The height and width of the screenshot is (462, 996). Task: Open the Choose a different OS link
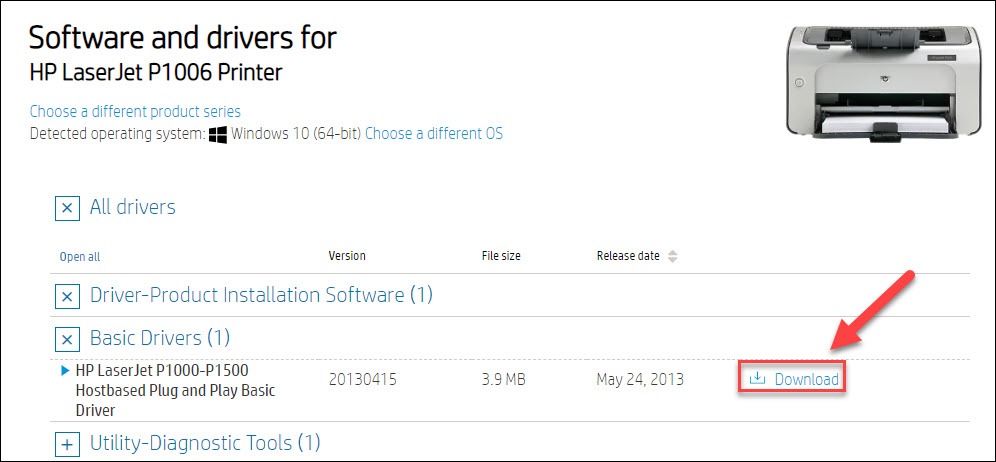click(x=434, y=134)
